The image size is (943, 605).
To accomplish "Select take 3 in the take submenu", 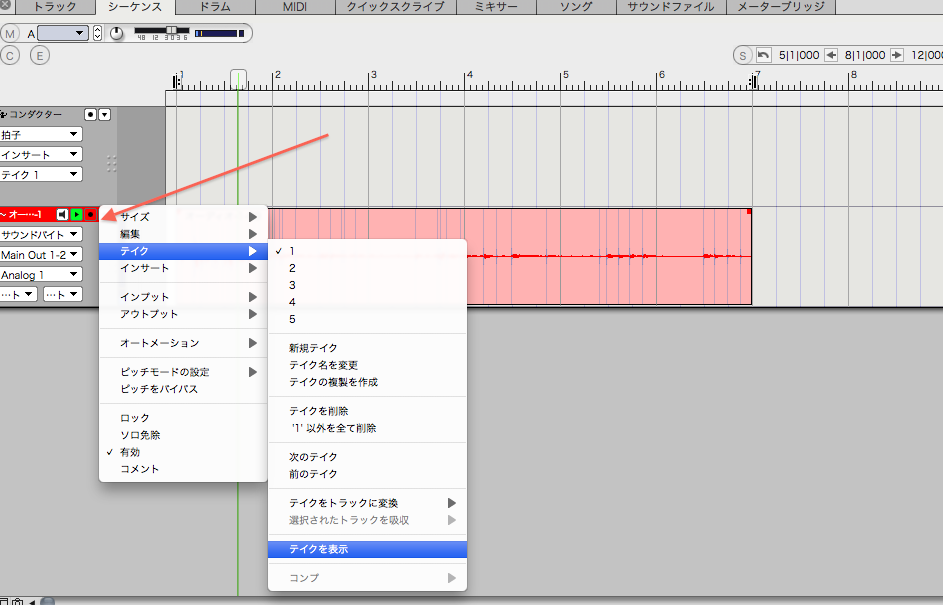I will point(367,285).
